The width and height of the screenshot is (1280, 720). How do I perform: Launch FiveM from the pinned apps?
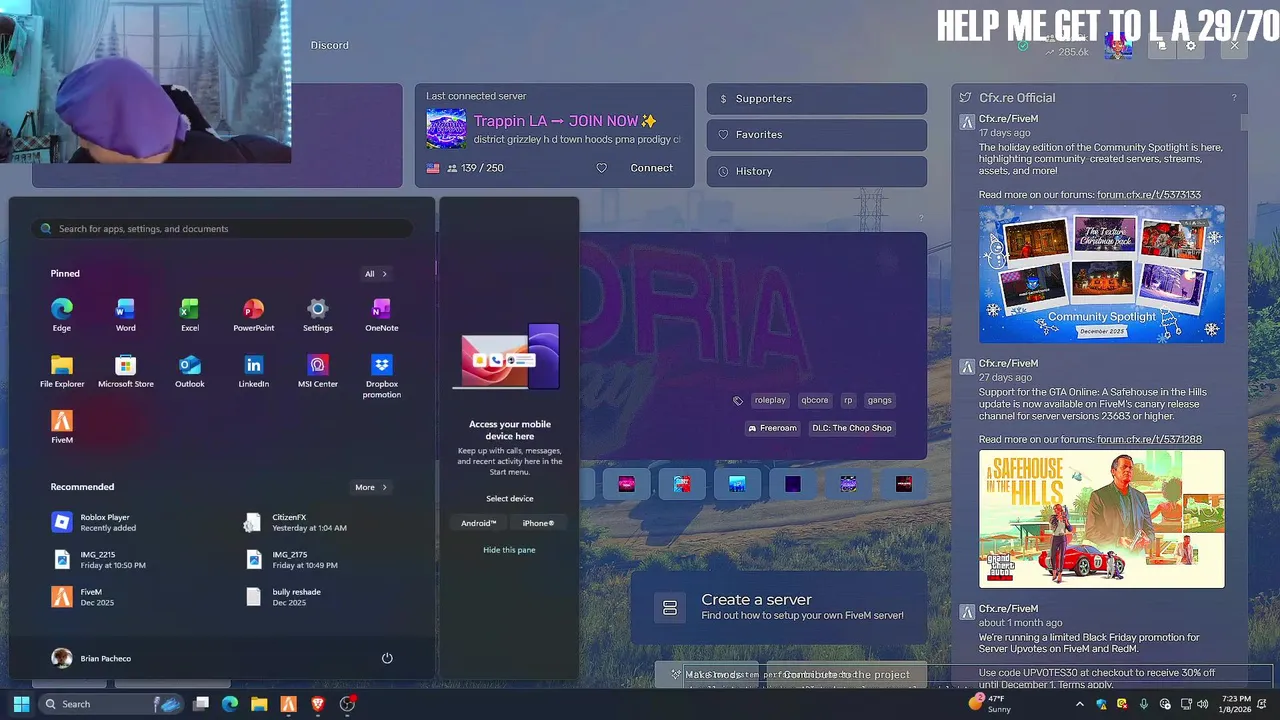[62, 426]
